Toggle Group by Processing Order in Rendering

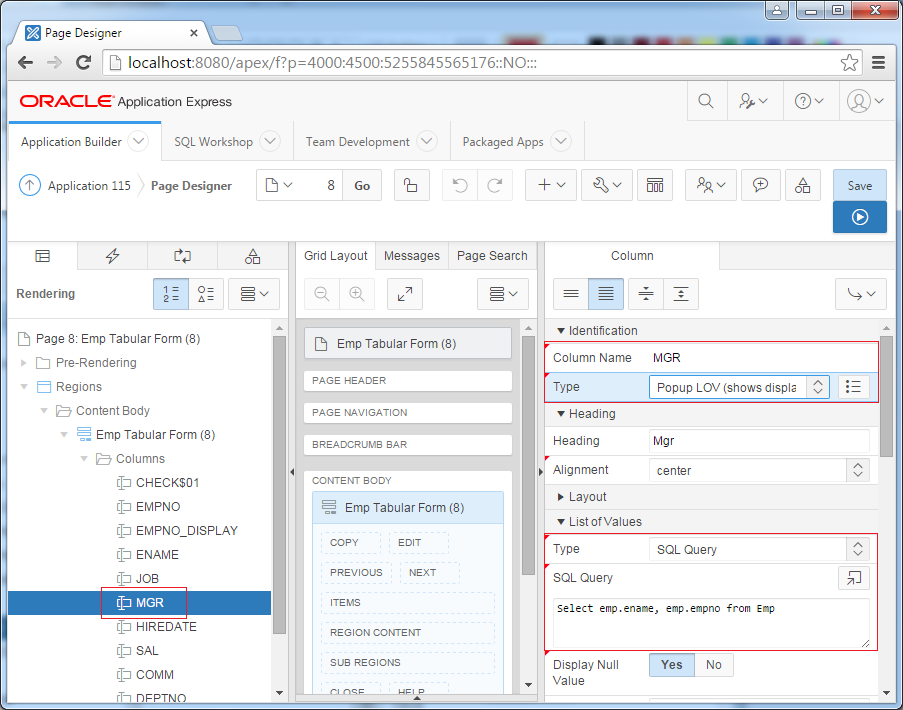pos(171,294)
